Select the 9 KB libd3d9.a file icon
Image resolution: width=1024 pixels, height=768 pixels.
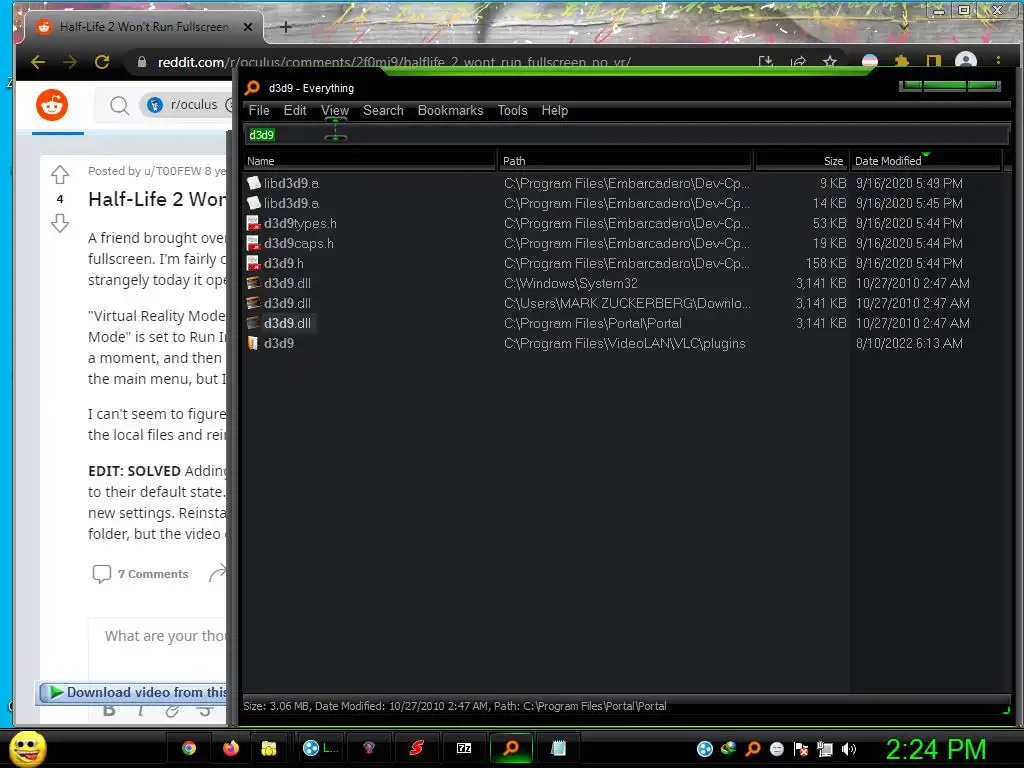click(253, 184)
